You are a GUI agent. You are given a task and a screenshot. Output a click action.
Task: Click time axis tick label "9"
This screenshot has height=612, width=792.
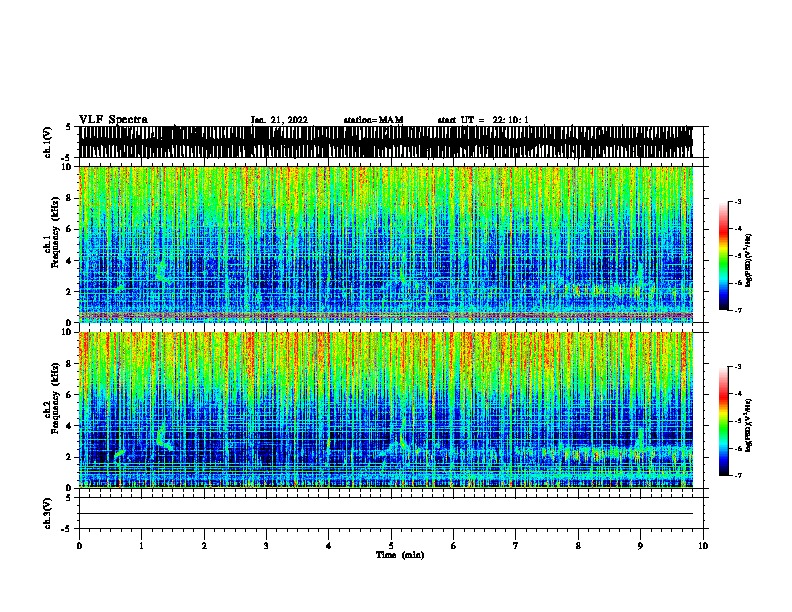pyautogui.click(x=640, y=546)
